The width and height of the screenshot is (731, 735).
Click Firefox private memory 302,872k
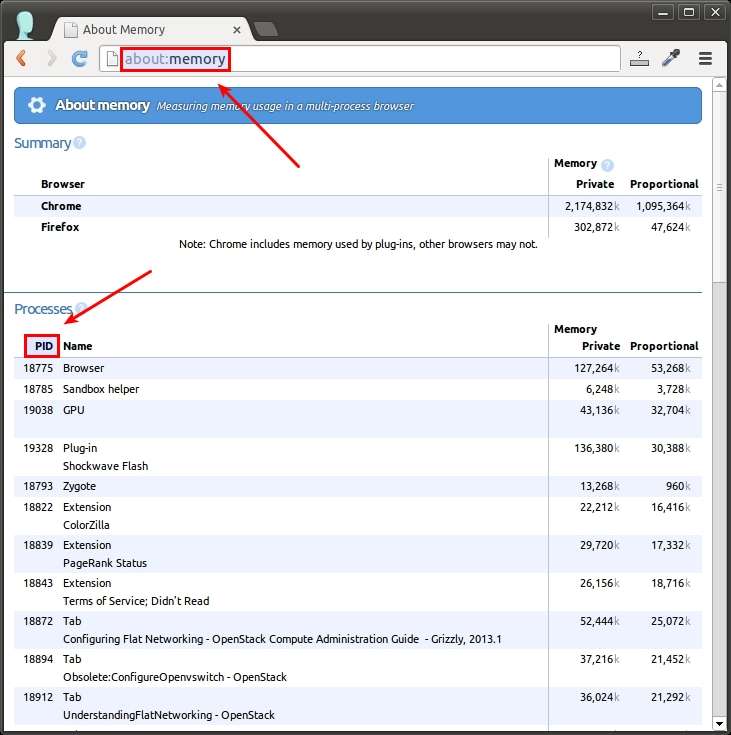point(596,227)
